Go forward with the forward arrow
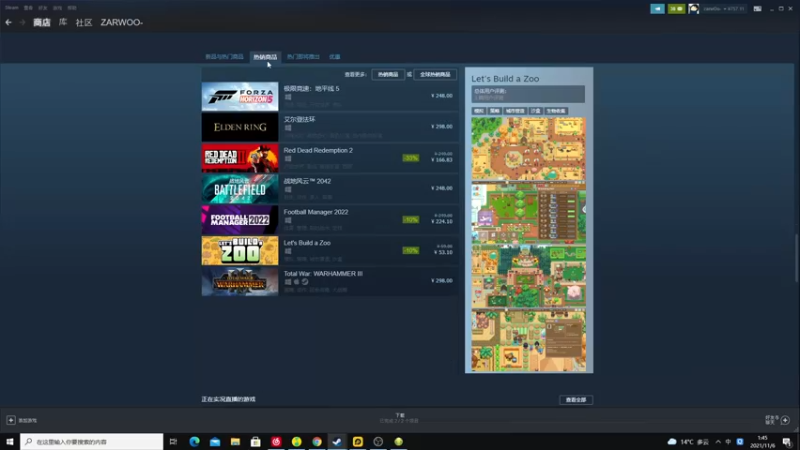 click(x=22, y=22)
